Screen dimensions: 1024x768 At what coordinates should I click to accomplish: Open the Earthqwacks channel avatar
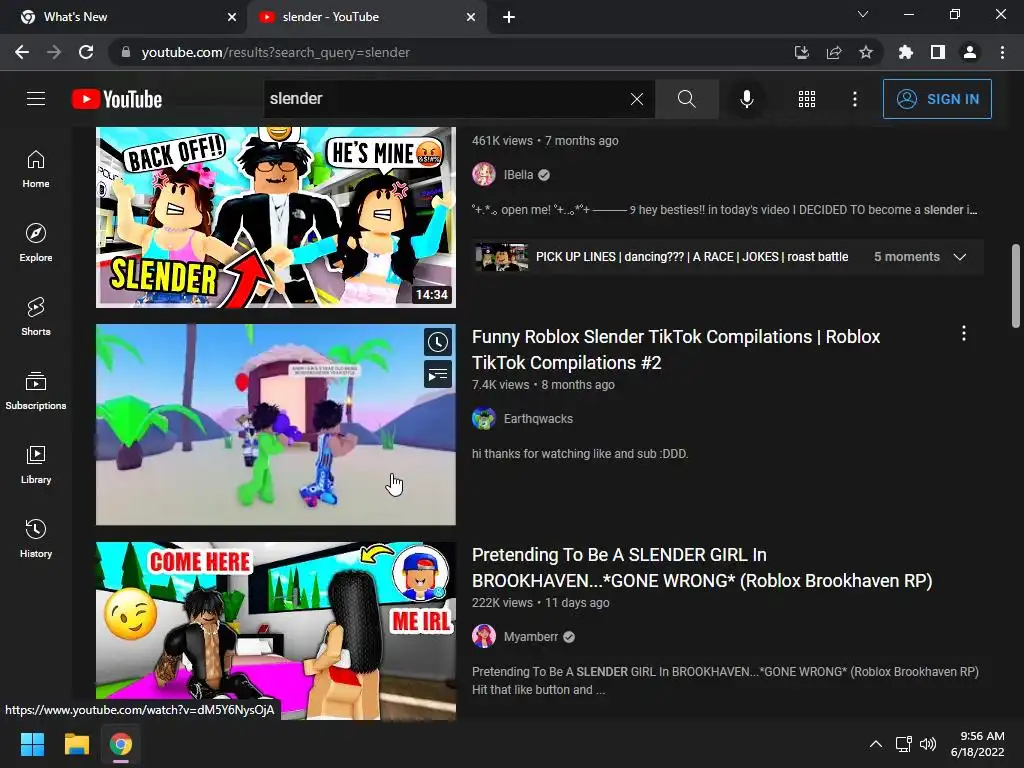coord(484,419)
